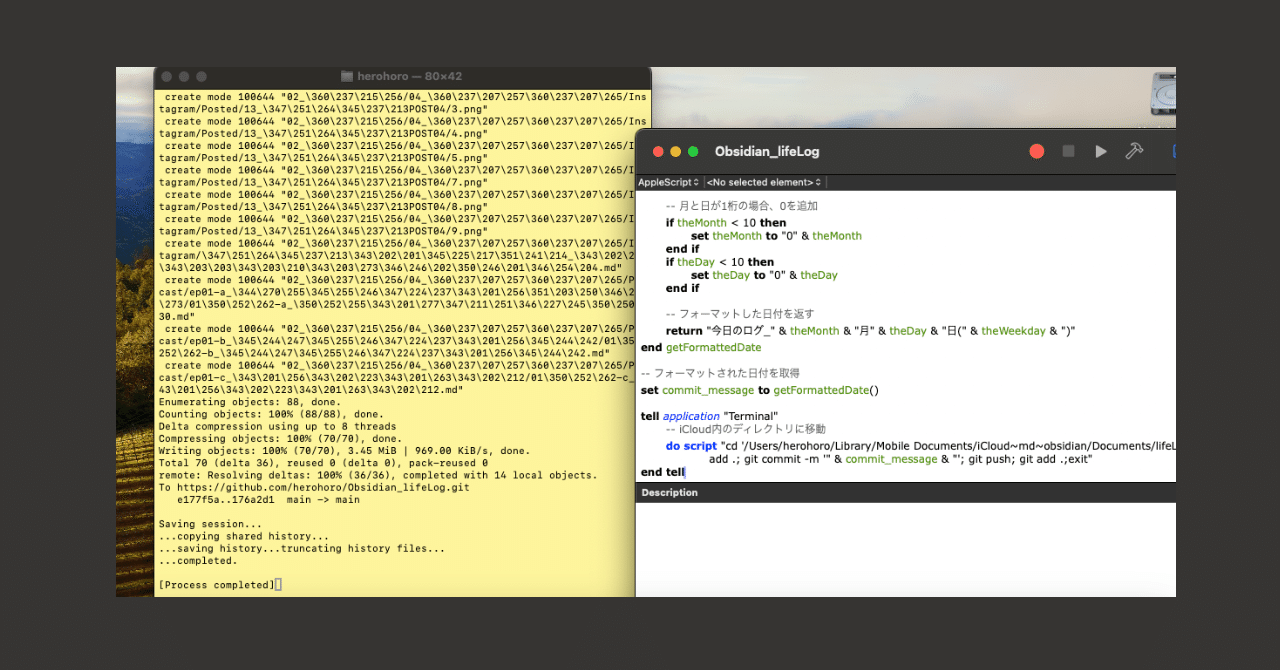Open the AppleScript language dropdown
This screenshot has height=670, width=1280.
[x=669, y=182]
